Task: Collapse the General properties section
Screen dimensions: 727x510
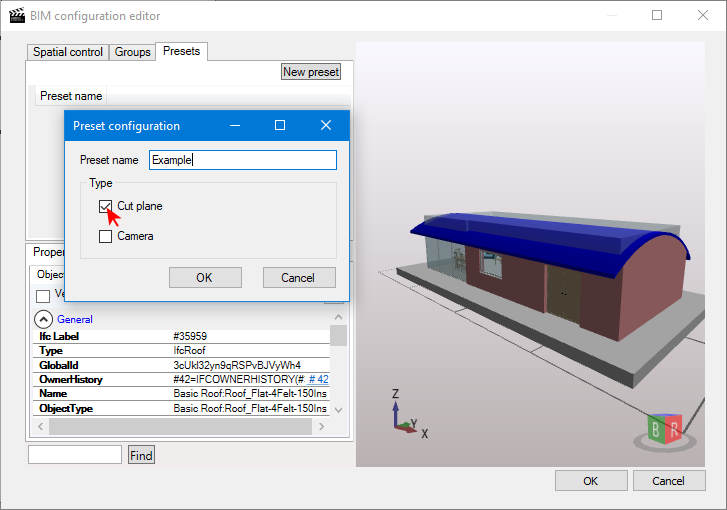Action: pos(44,320)
